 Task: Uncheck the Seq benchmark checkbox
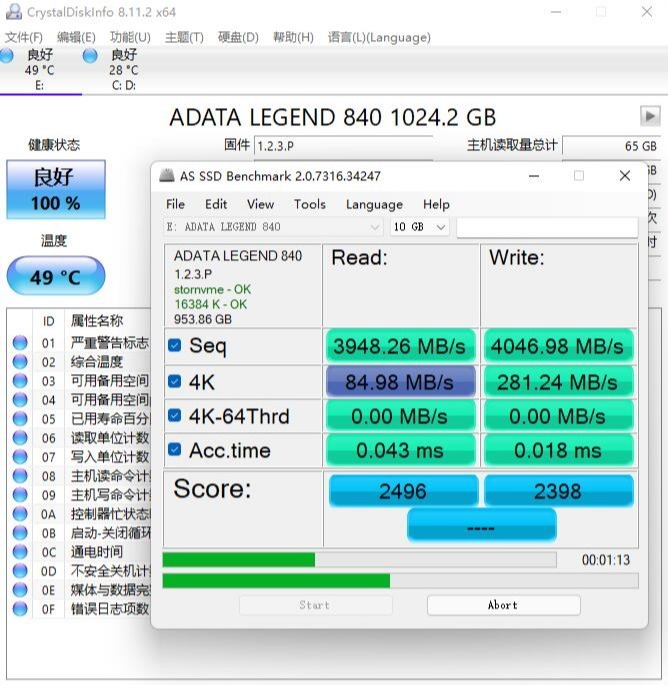(x=175, y=346)
